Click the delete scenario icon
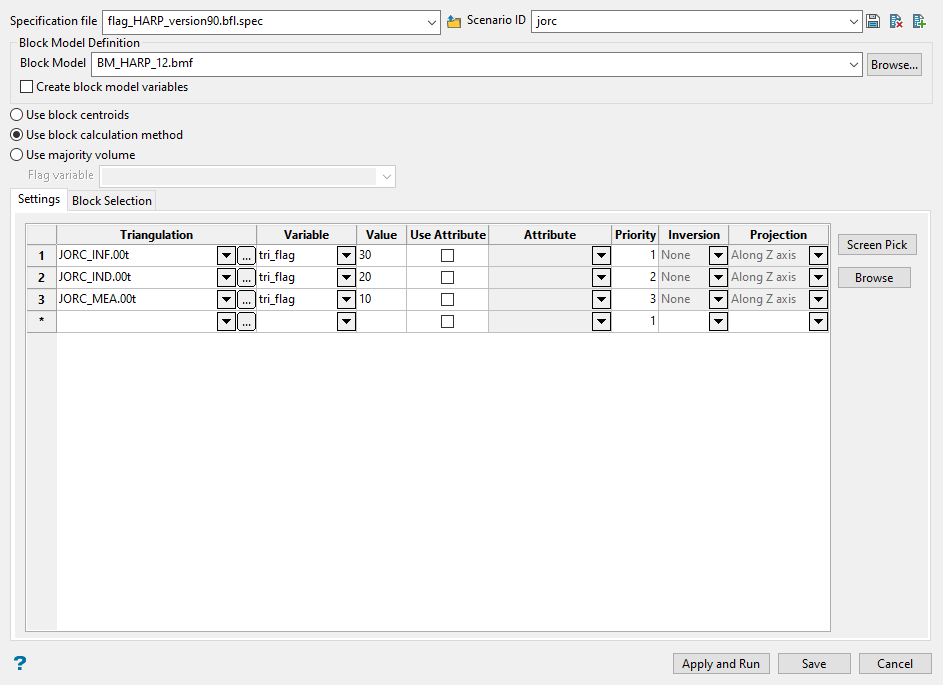This screenshot has height=685, width=943. pyautogui.click(x=896, y=22)
